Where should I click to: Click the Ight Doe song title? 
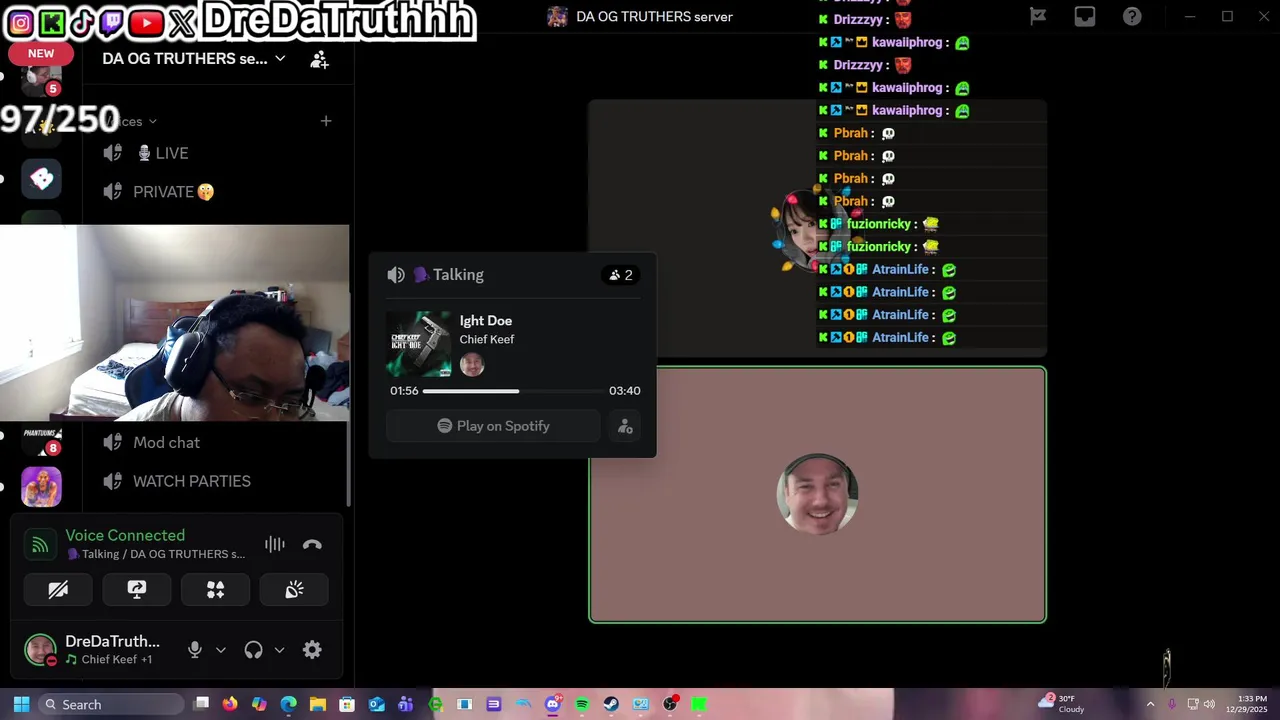[486, 321]
